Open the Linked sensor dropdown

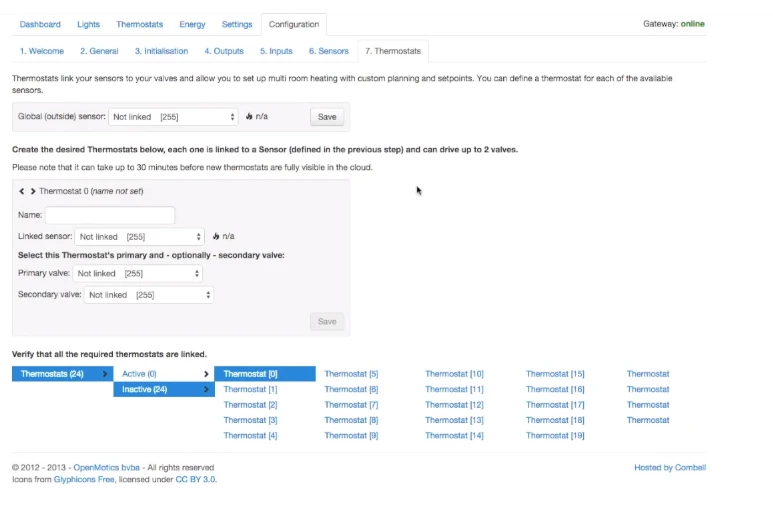[140, 237]
